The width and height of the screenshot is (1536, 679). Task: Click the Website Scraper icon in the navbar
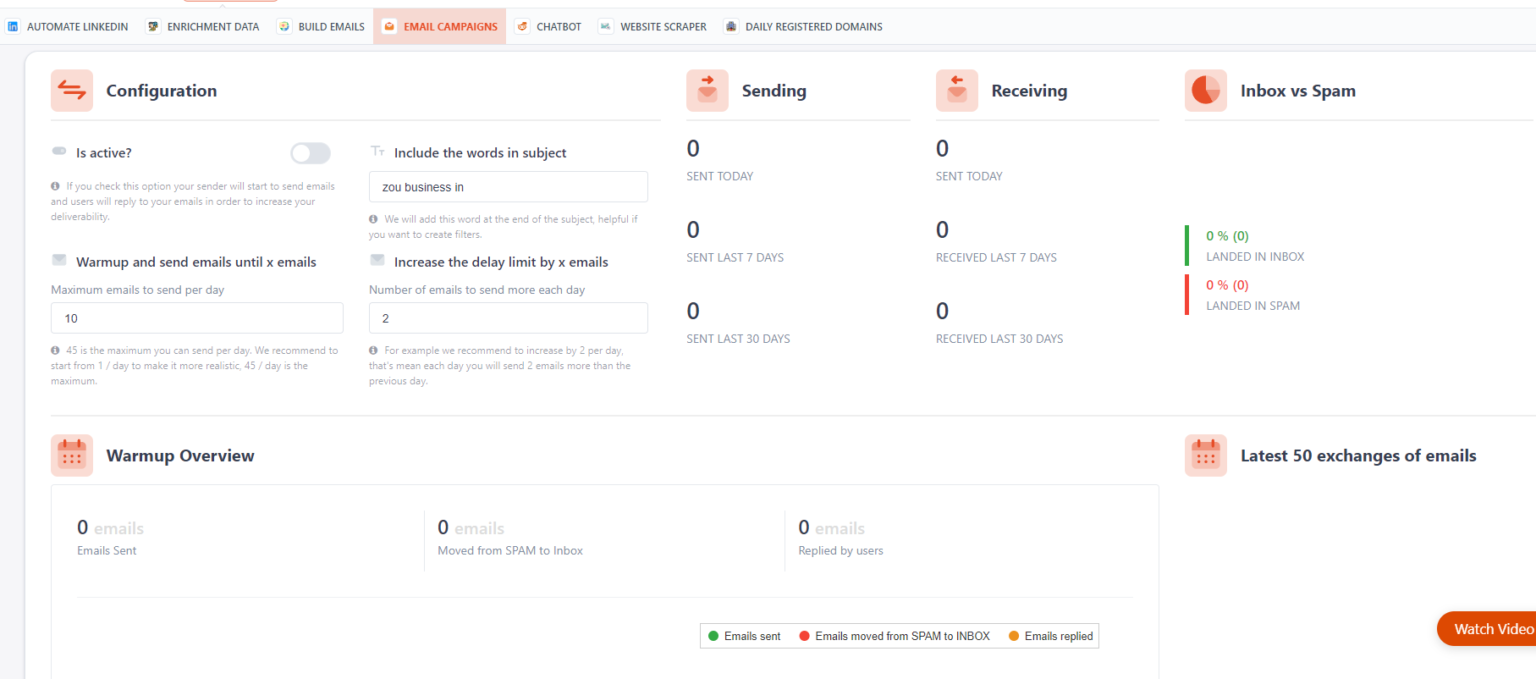point(606,26)
